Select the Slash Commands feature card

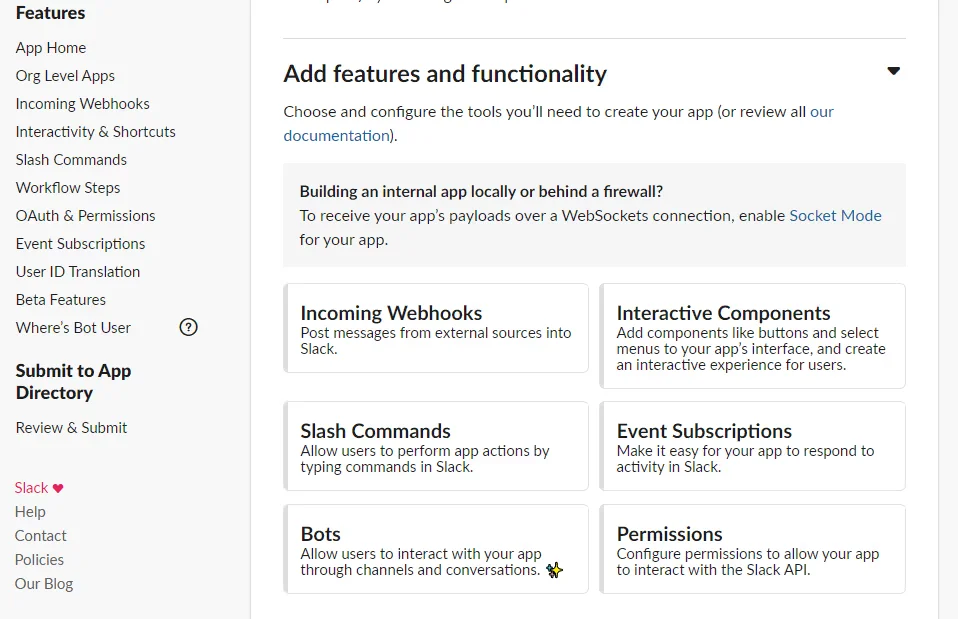[436, 445]
